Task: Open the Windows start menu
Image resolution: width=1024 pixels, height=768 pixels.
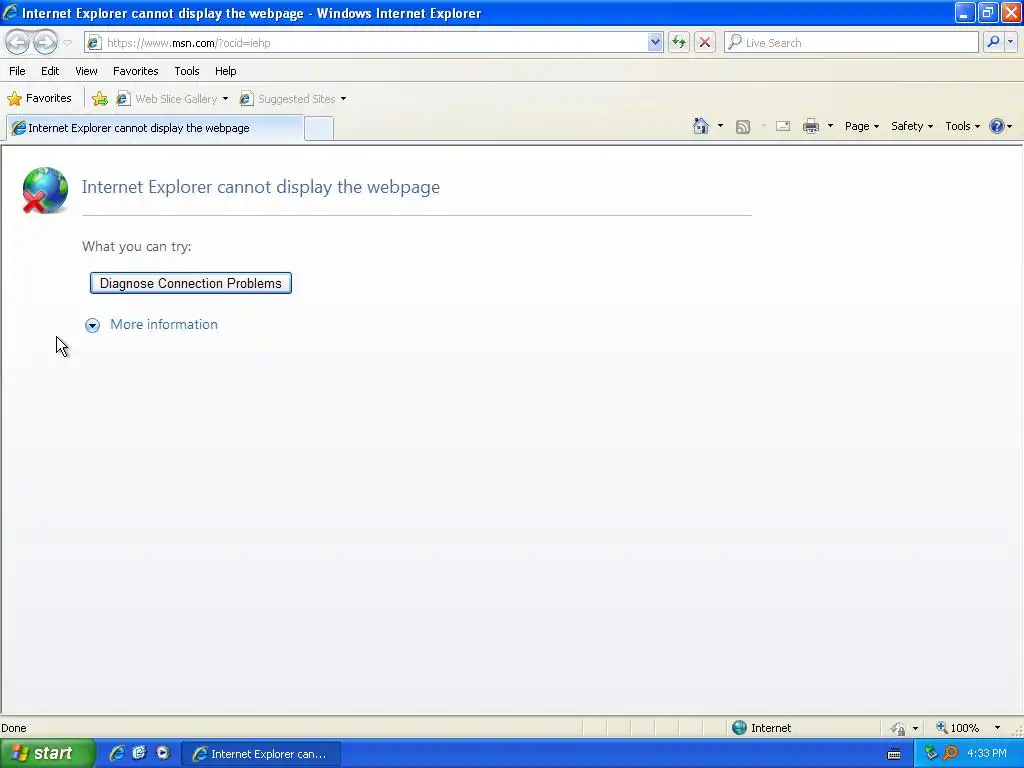Action: 47,754
